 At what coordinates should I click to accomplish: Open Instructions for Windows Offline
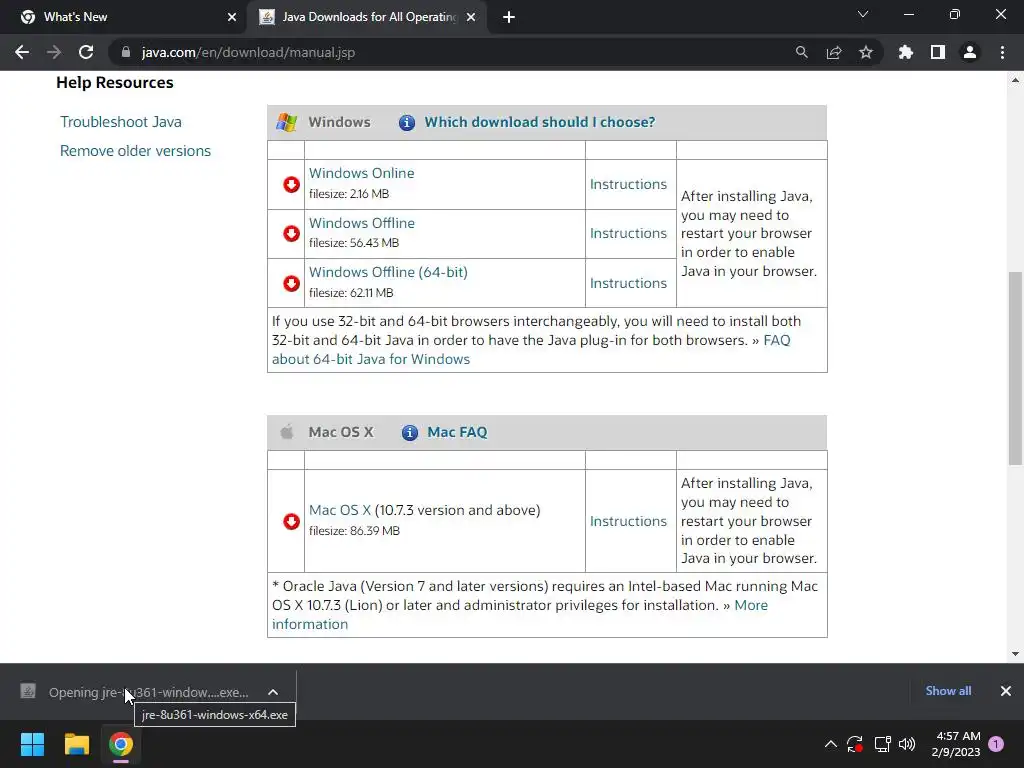pos(628,233)
